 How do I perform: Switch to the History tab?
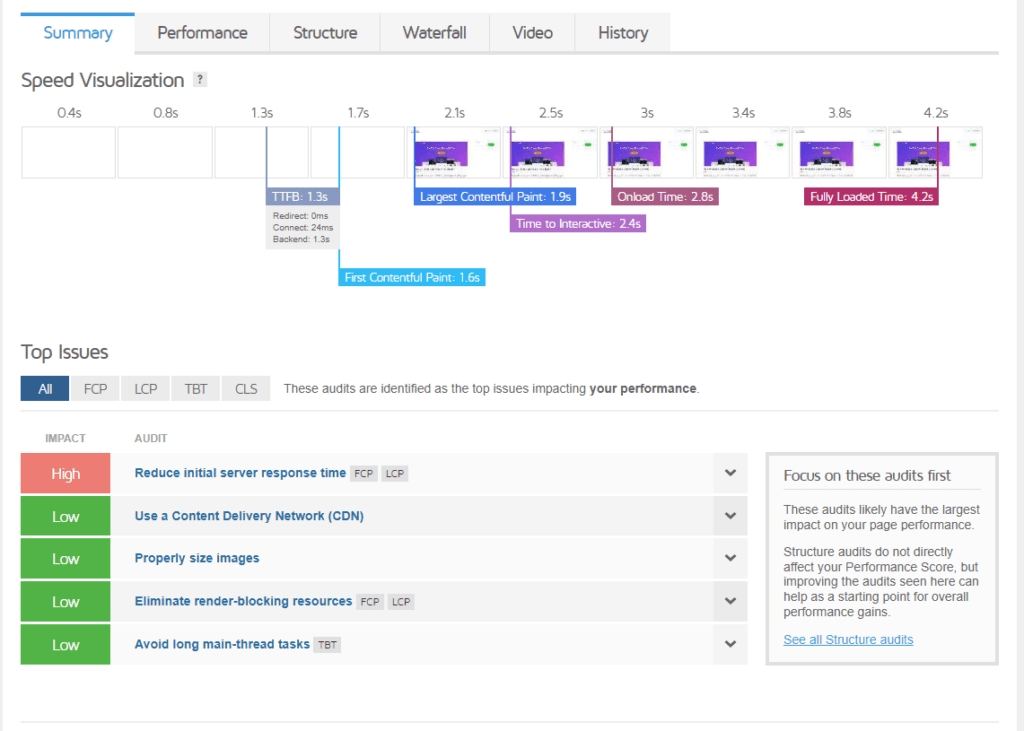click(622, 32)
